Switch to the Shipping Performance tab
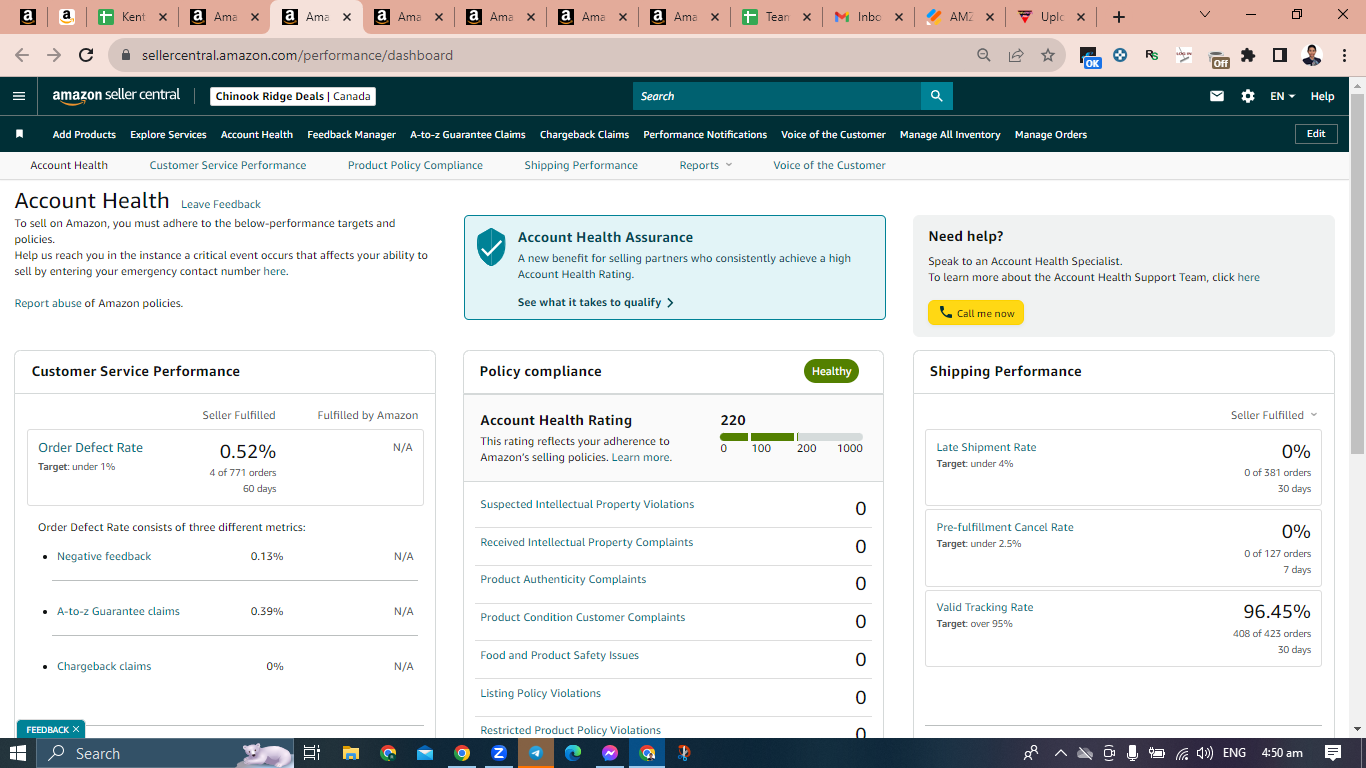Image resolution: width=1366 pixels, height=768 pixels. 581,165
